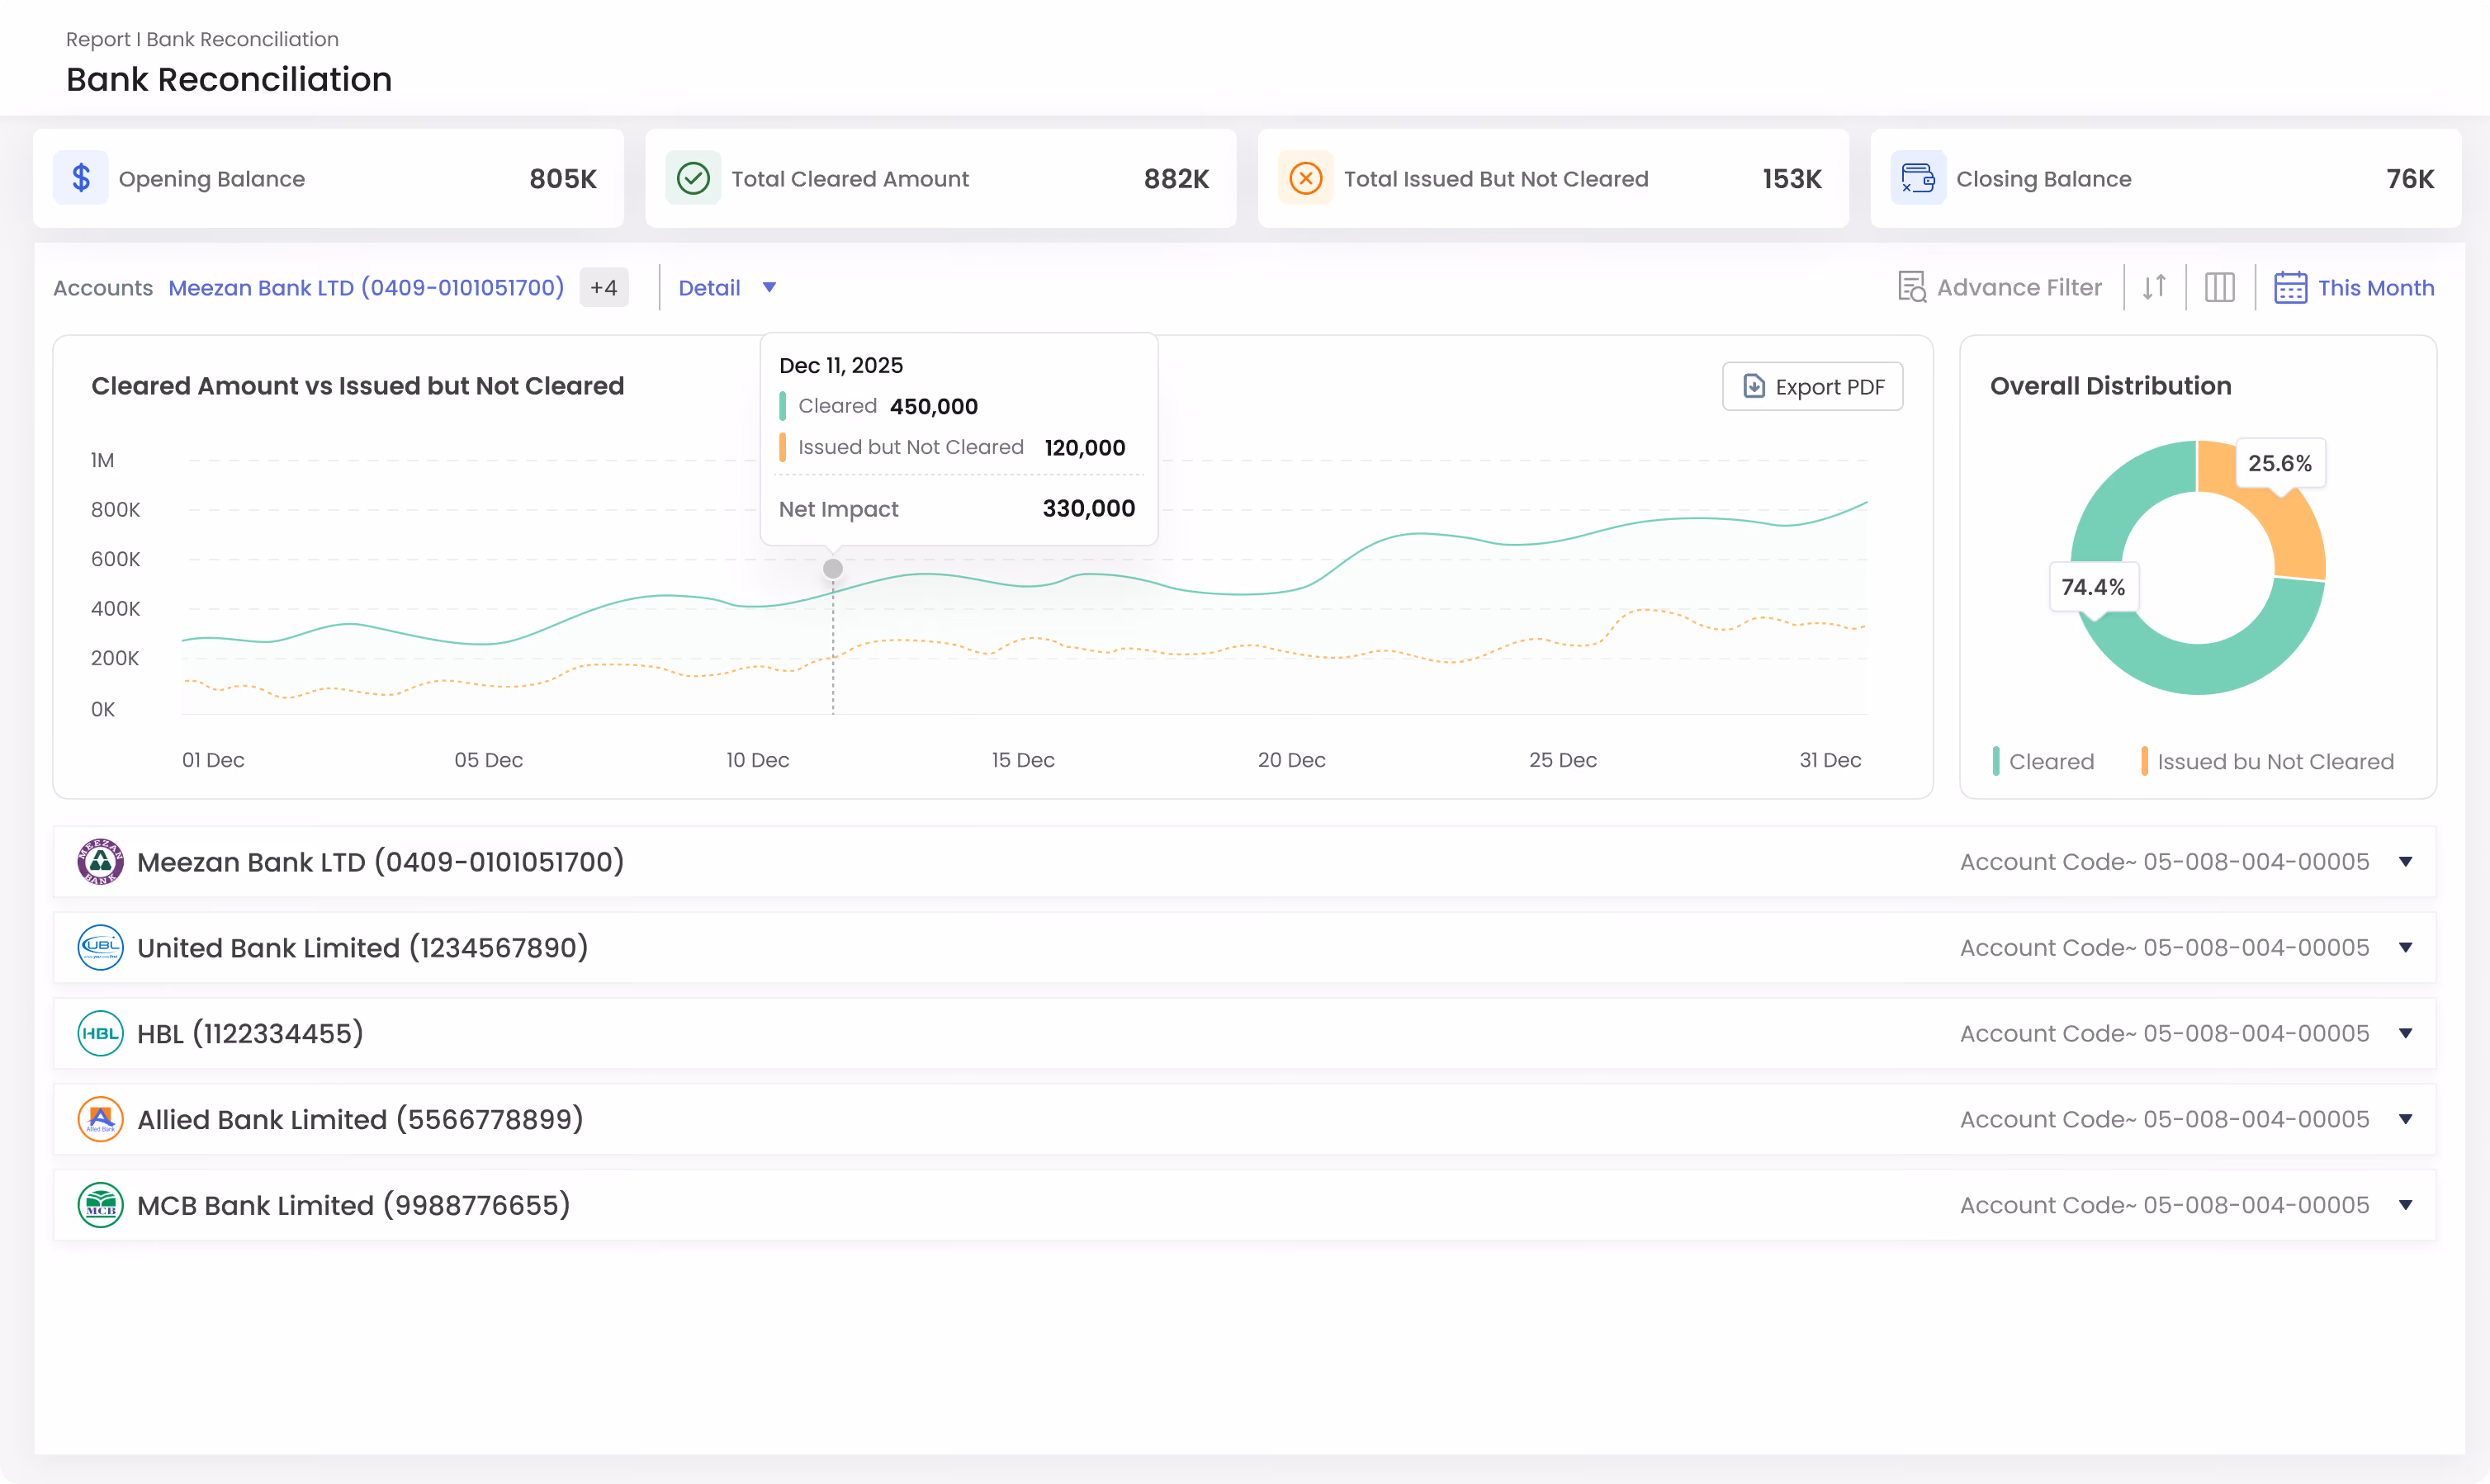Click the 25.6% donut label
Screen dimensions: 2490x1484
tap(2280, 463)
